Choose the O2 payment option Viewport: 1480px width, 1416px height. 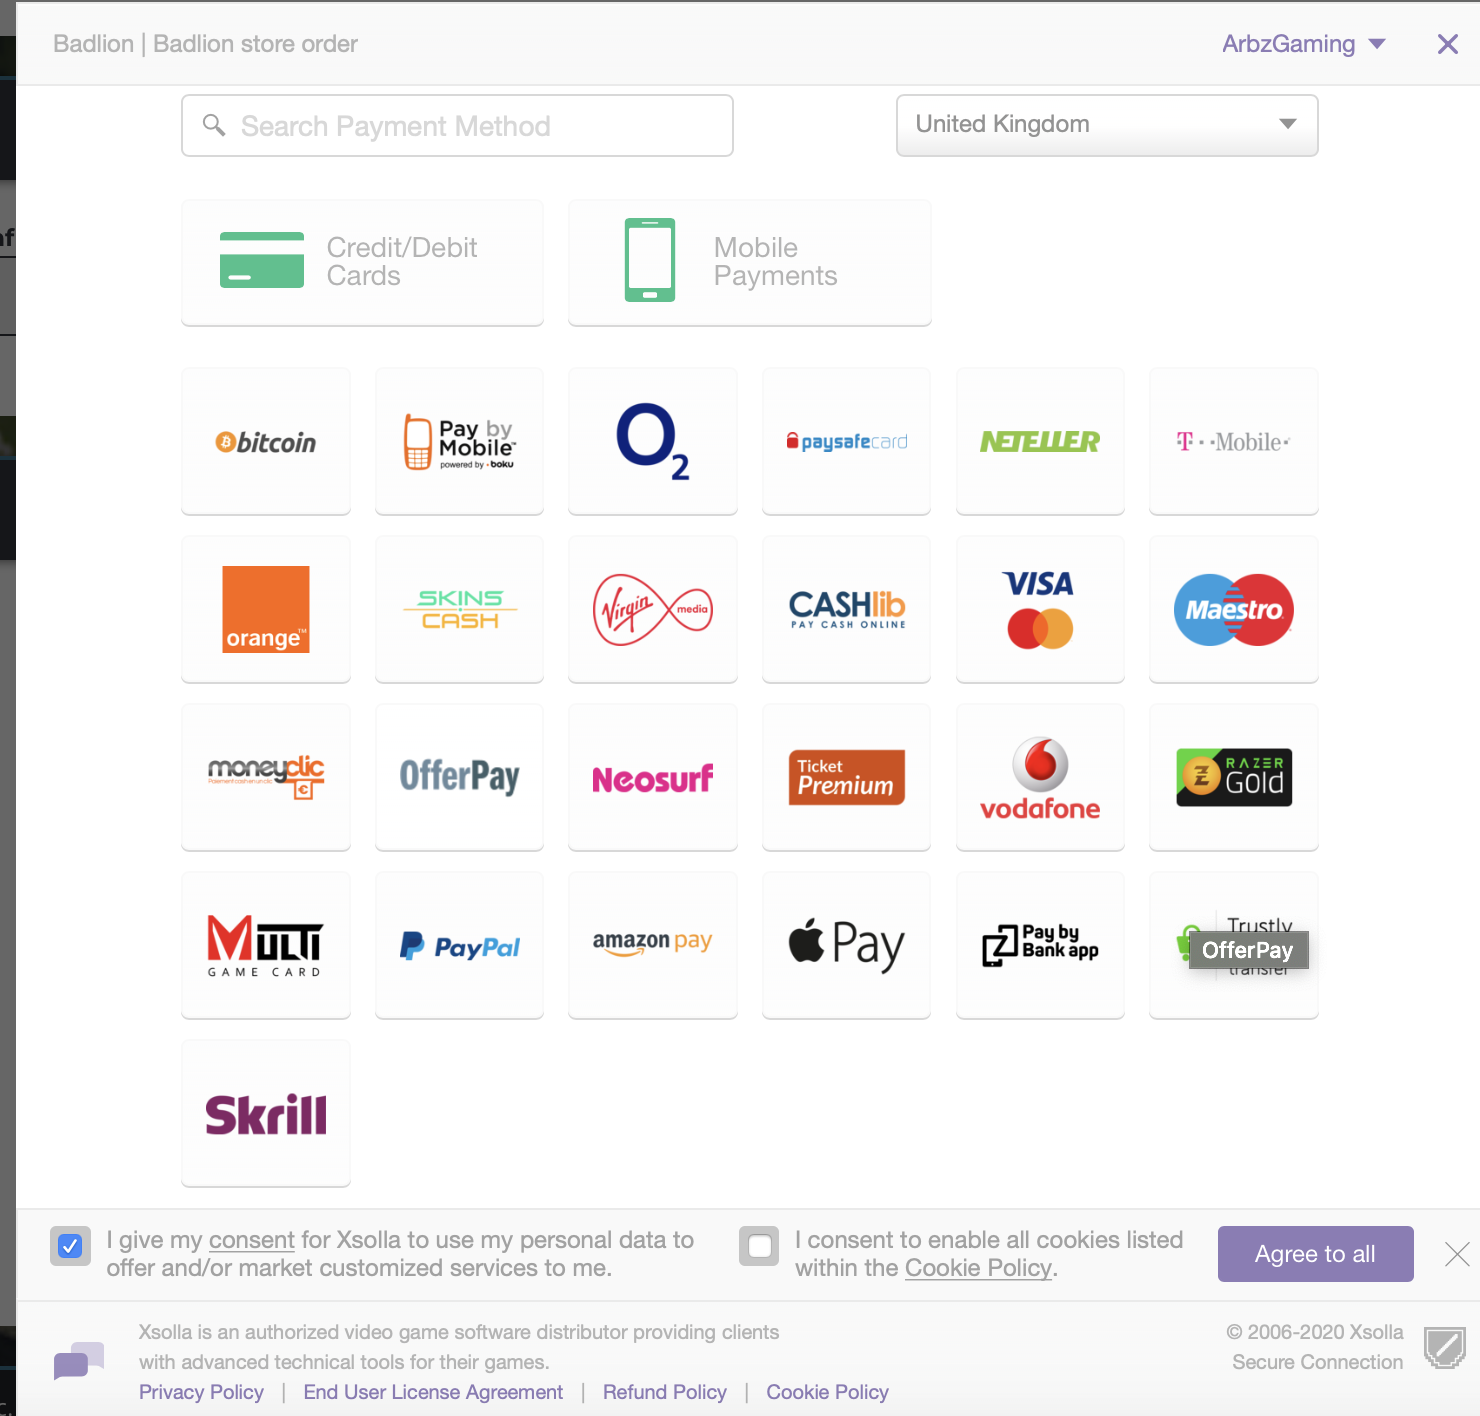(x=653, y=441)
